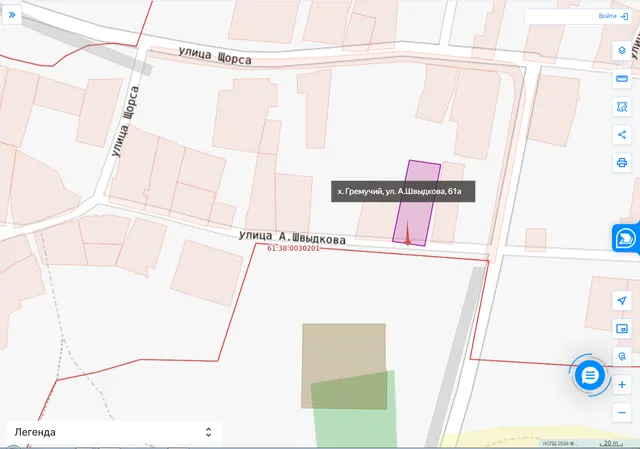This screenshot has height=449, width=640.
Task: Click the Легенда up-down chevron arrows
Action: [x=208, y=432]
